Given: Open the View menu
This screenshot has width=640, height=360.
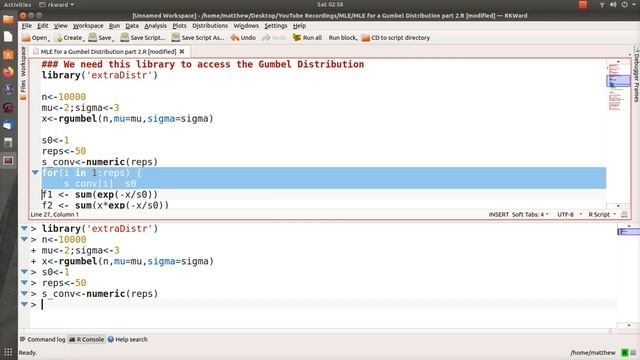Looking at the screenshot, I should click(60, 26).
